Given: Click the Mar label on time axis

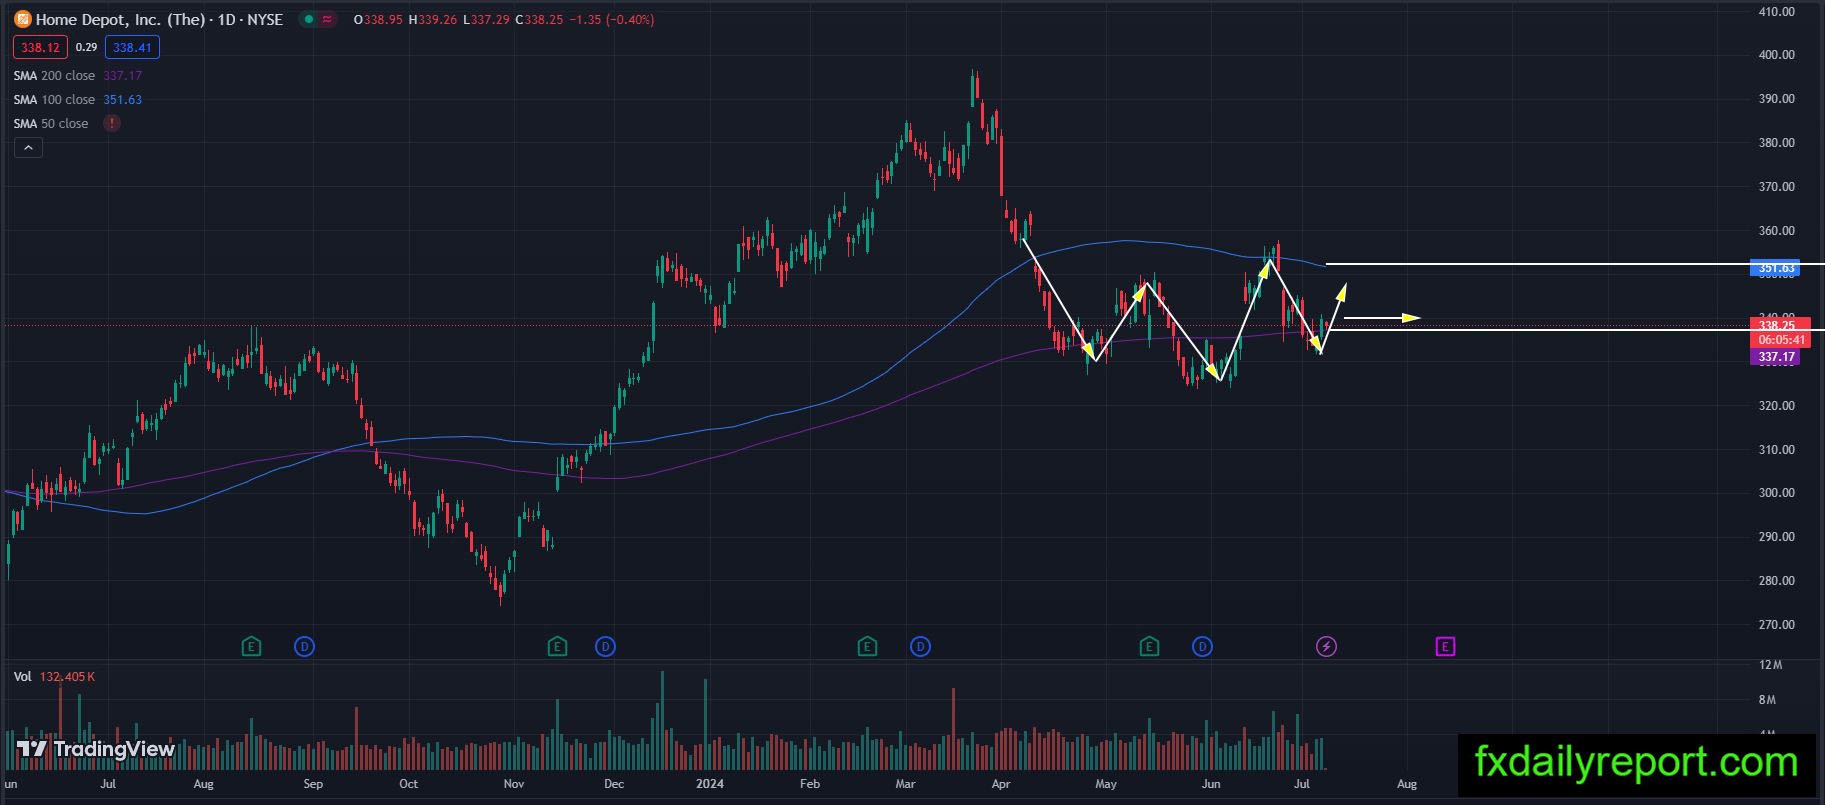Looking at the screenshot, I should click(906, 784).
